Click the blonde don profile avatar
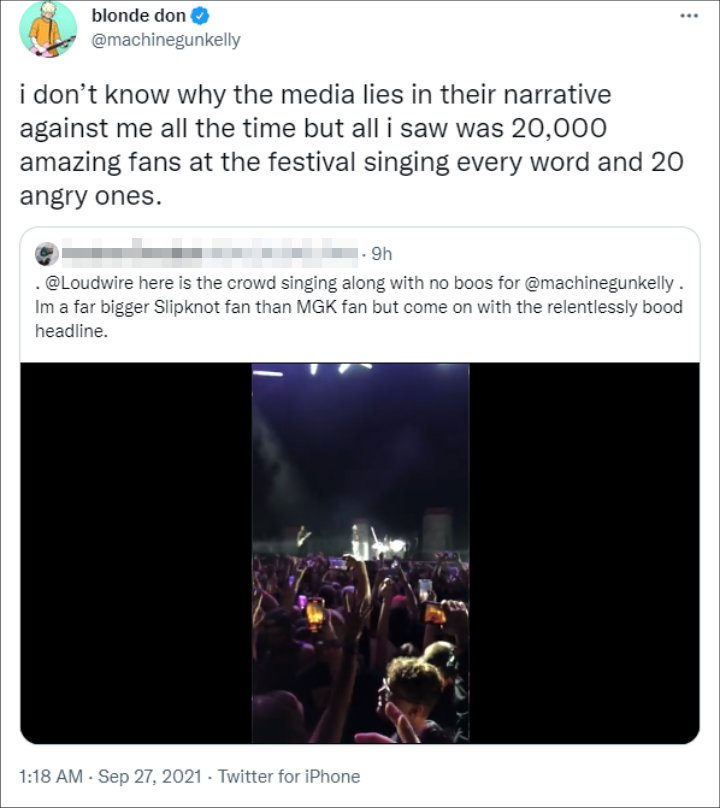 pos(47,29)
